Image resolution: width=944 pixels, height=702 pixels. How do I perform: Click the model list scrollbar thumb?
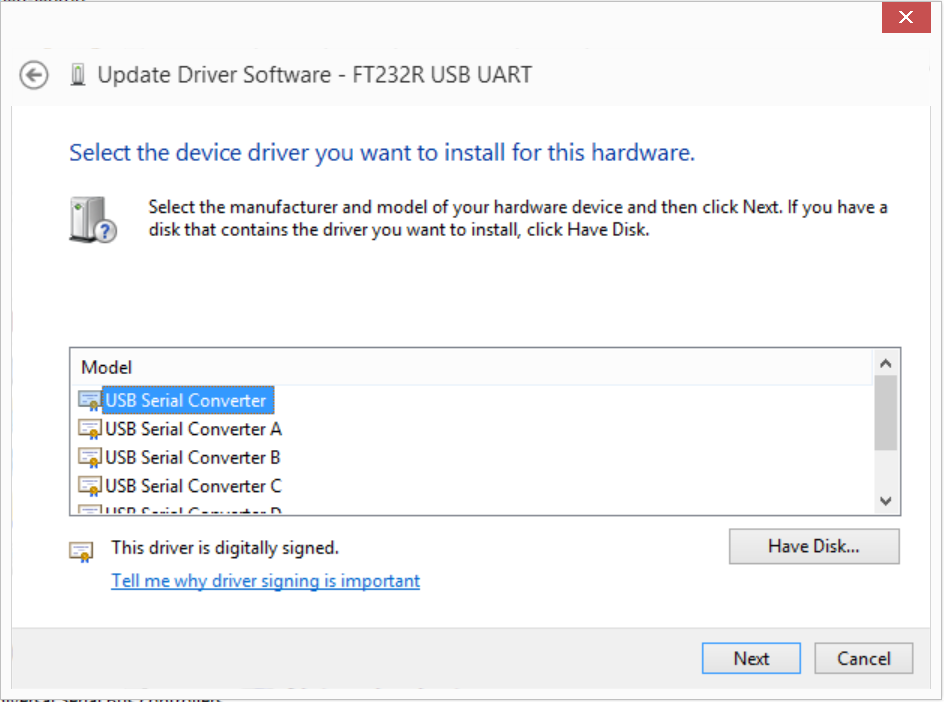point(886,413)
